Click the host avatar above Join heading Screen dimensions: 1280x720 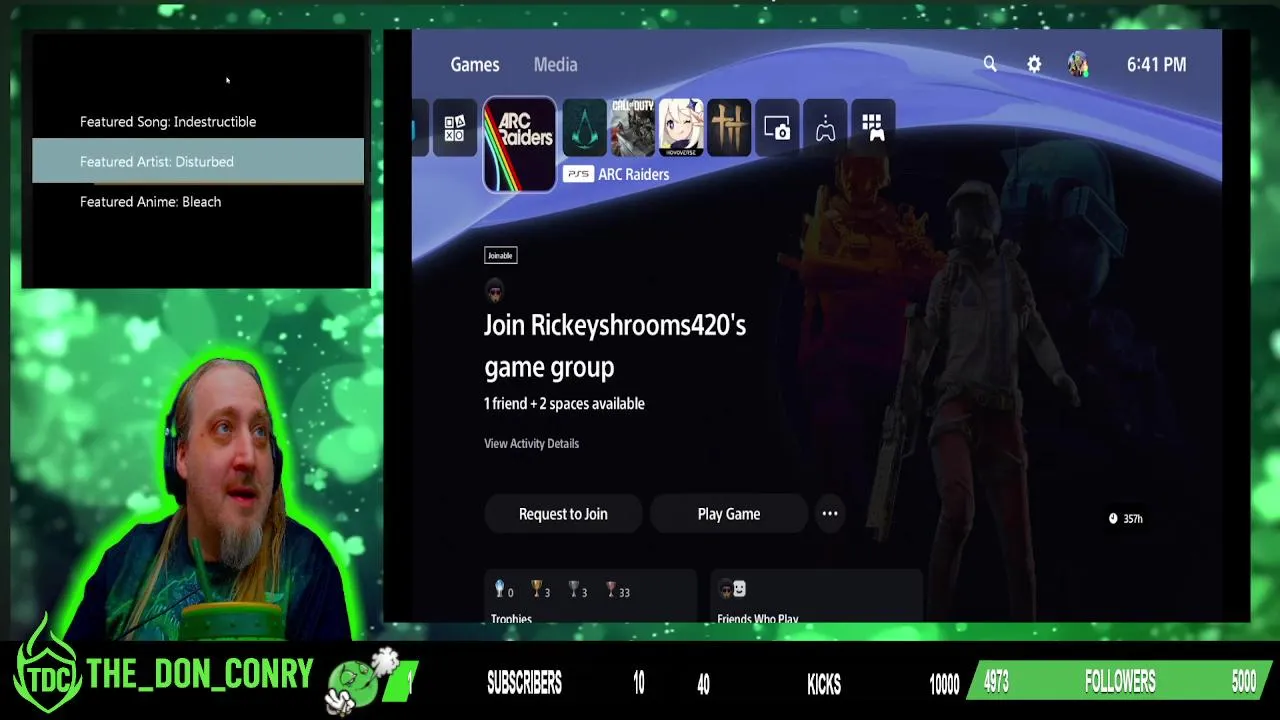(x=494, y=291)
